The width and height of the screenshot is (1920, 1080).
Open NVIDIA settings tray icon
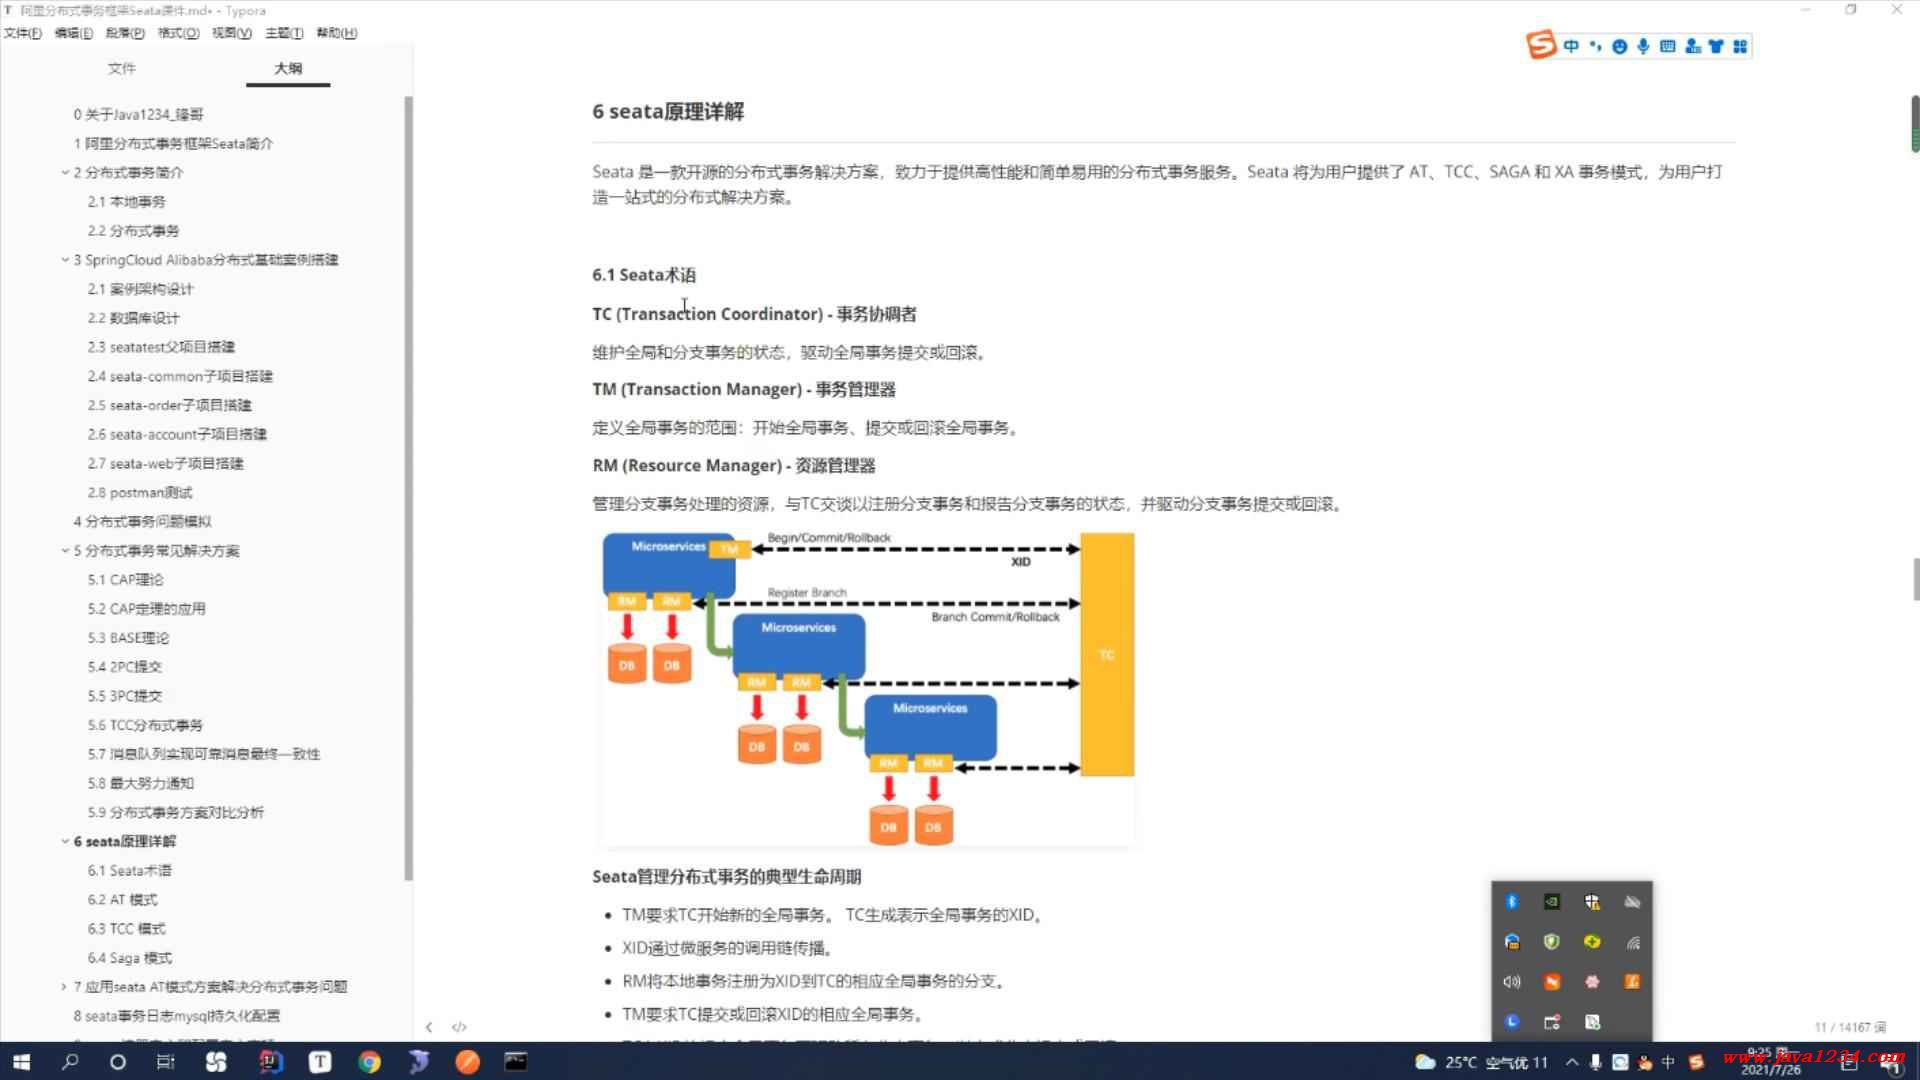click(x=1552, y=902)
